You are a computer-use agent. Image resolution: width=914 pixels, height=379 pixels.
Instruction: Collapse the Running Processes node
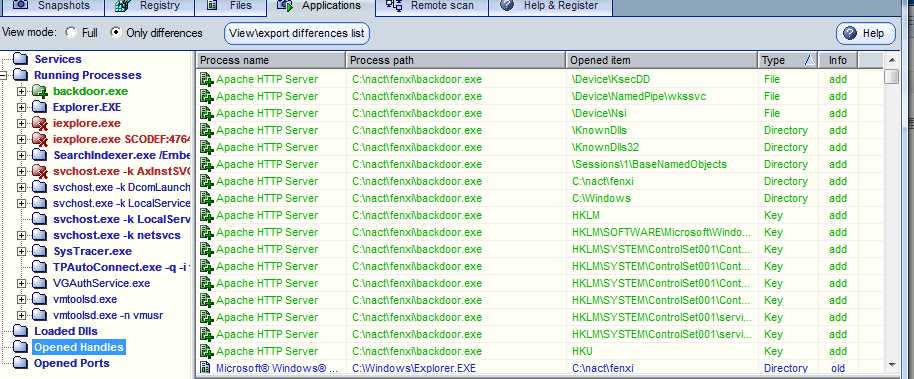(3, 75)
